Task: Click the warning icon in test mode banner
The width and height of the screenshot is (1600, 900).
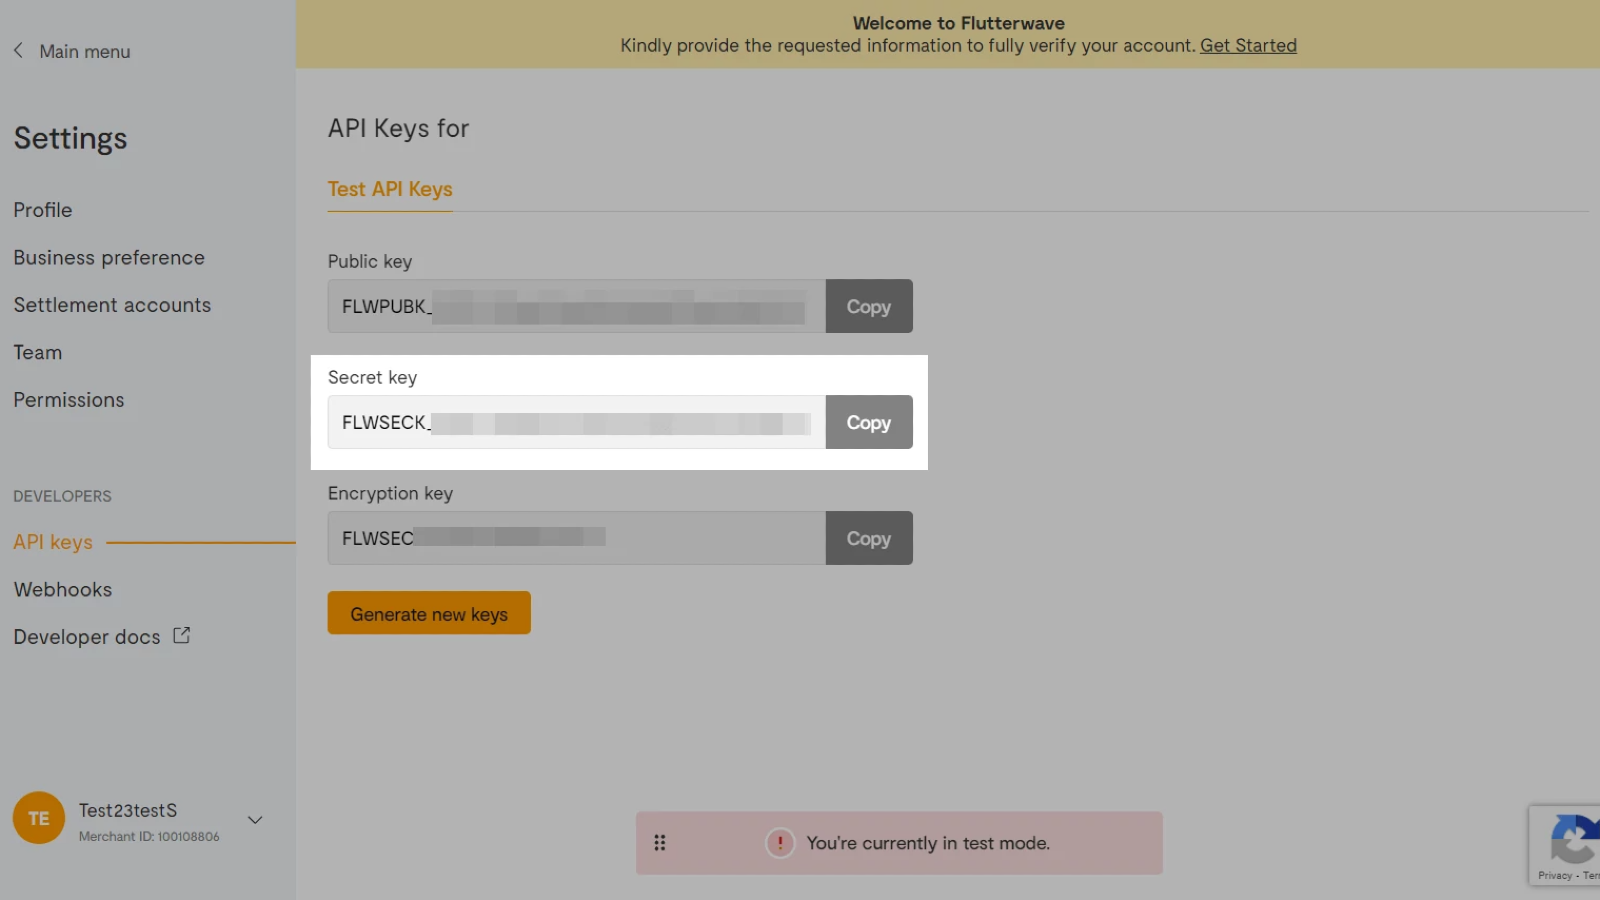Action: pyautogui.click(x=780, y=843)
